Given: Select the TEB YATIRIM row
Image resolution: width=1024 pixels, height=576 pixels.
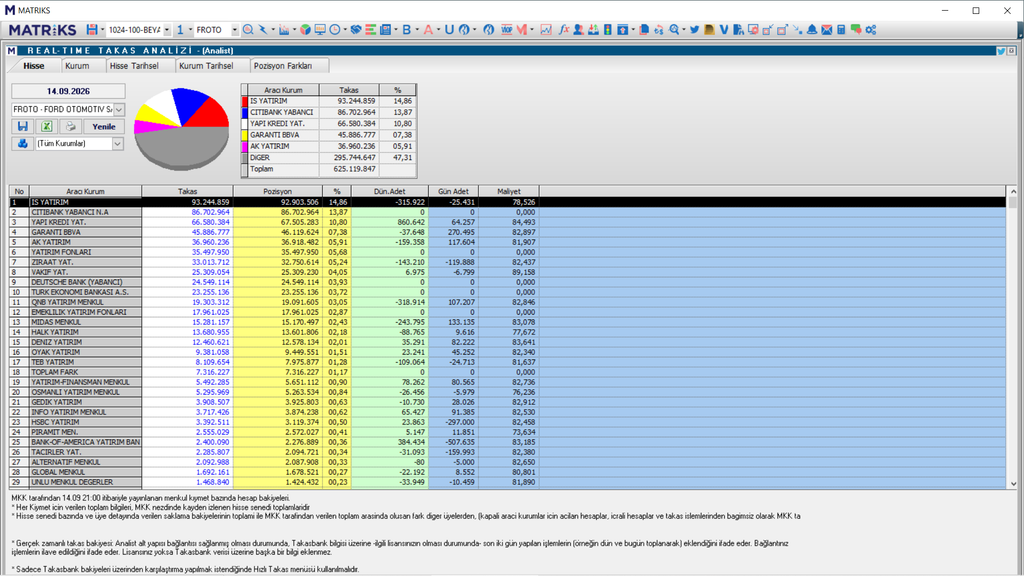Looking at the screenshot, I should tap(507, 362).
